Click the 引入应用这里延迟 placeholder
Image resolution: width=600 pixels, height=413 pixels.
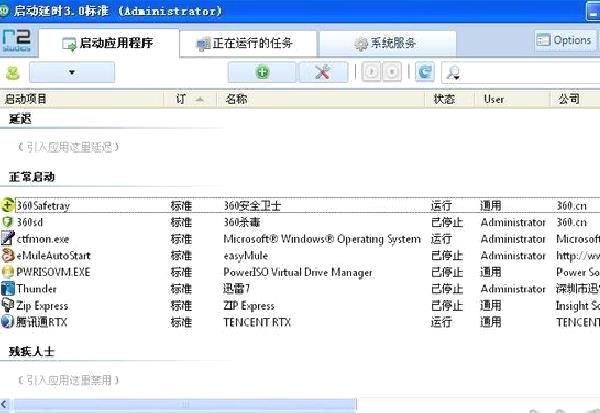click(x=68, y=147)
